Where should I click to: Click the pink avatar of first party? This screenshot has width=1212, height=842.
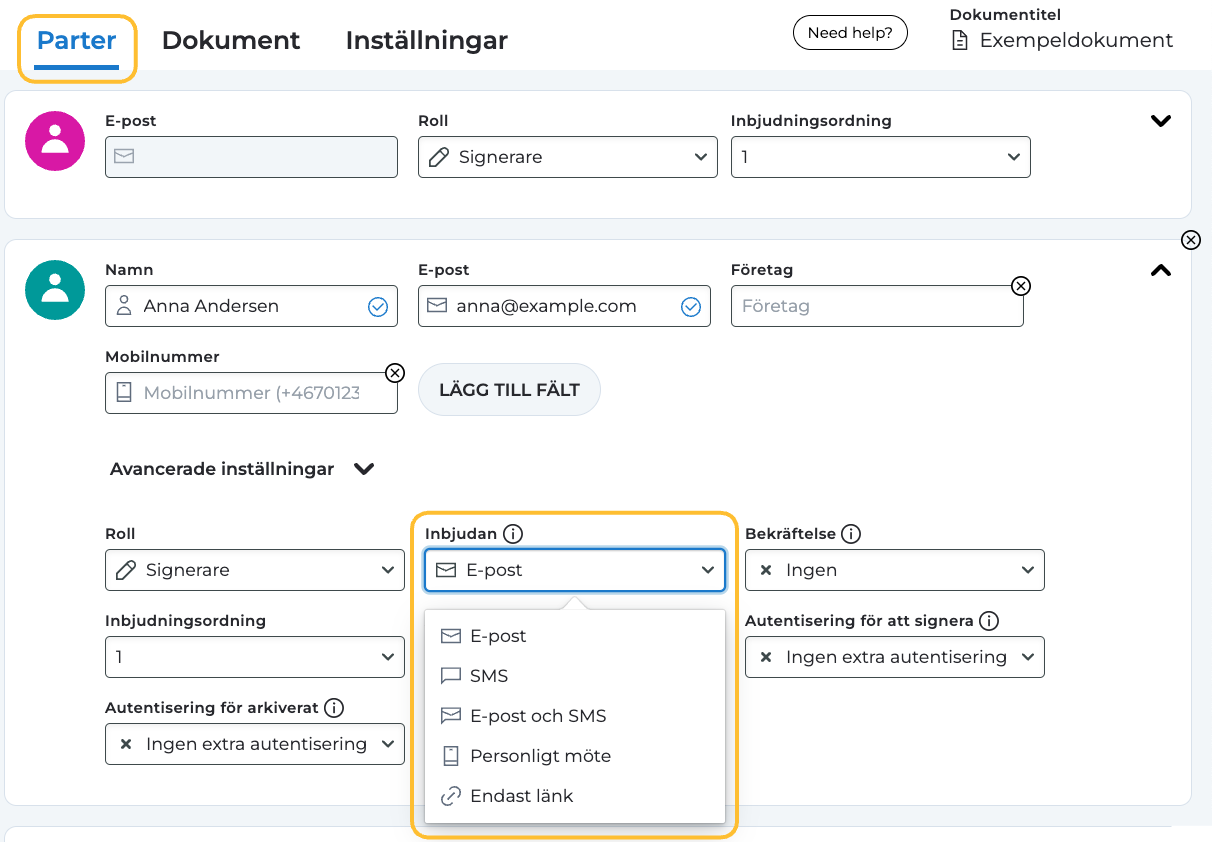click(x=55, y=141)
